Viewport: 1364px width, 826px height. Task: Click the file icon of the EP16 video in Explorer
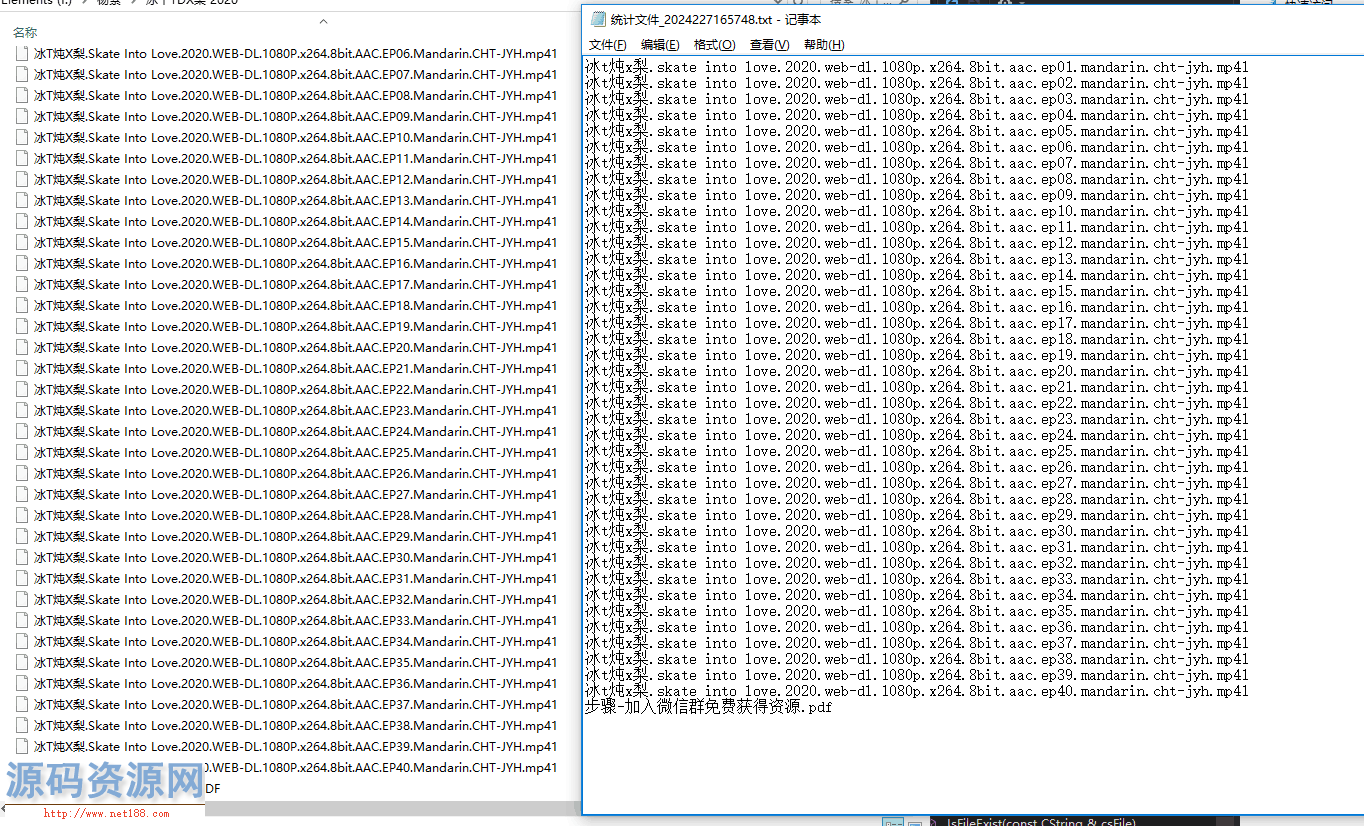point(22,263)
